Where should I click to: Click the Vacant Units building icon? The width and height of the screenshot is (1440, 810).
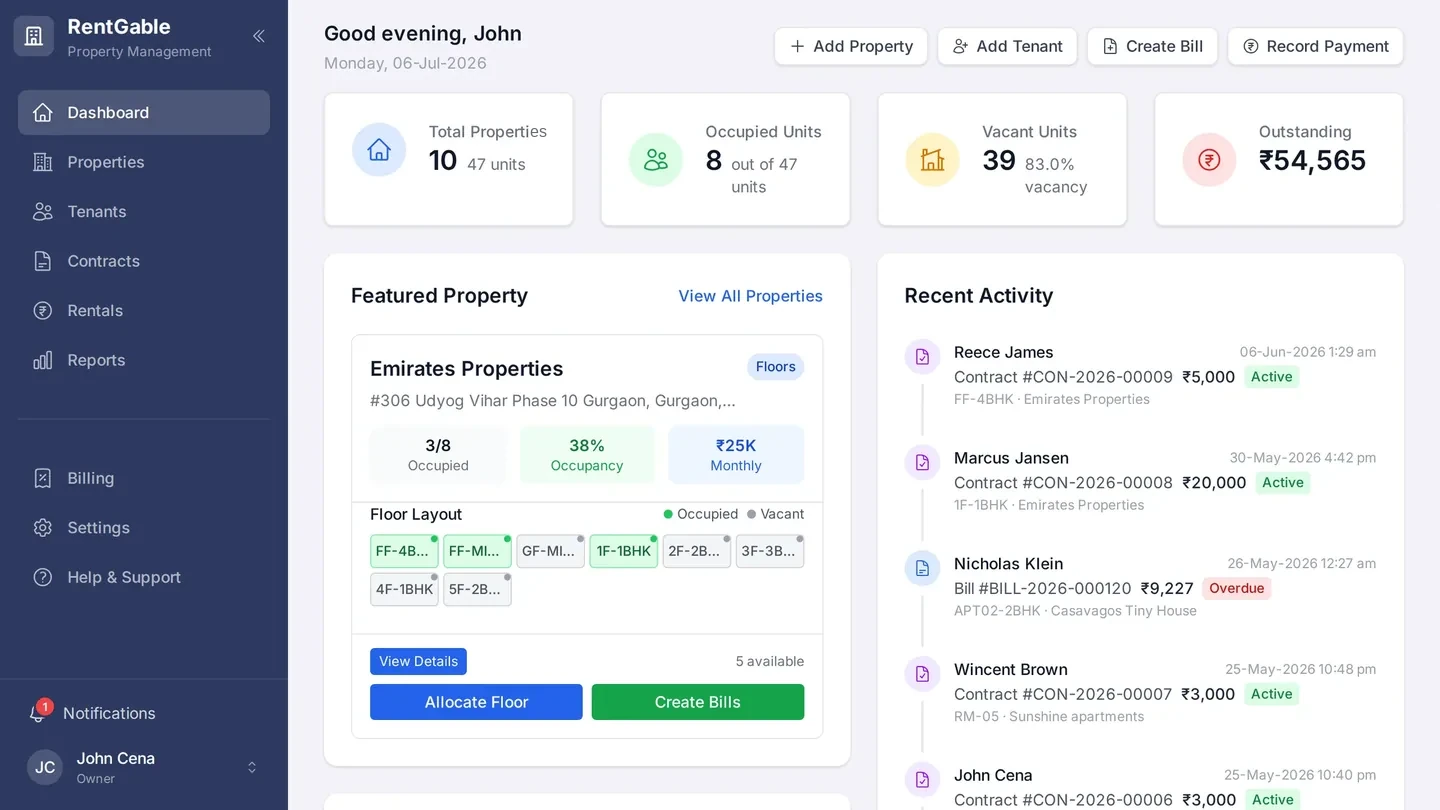tap(932, 159)
